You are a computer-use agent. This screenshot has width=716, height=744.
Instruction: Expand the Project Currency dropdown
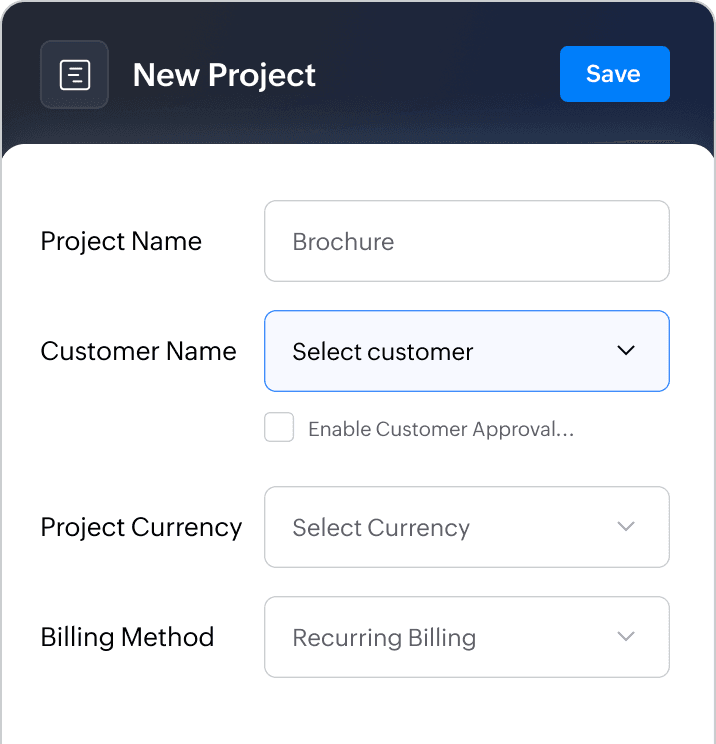click(466, 527)
